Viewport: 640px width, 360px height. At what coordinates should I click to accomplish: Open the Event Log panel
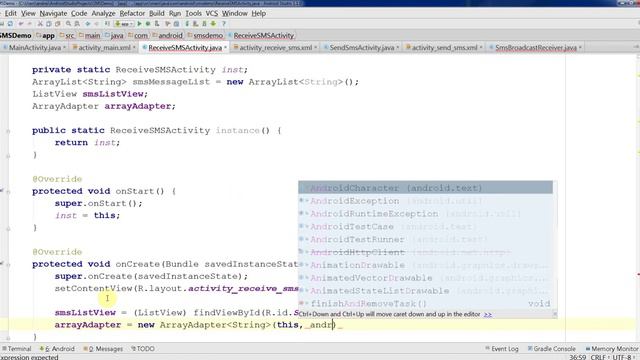click(502, 349)
